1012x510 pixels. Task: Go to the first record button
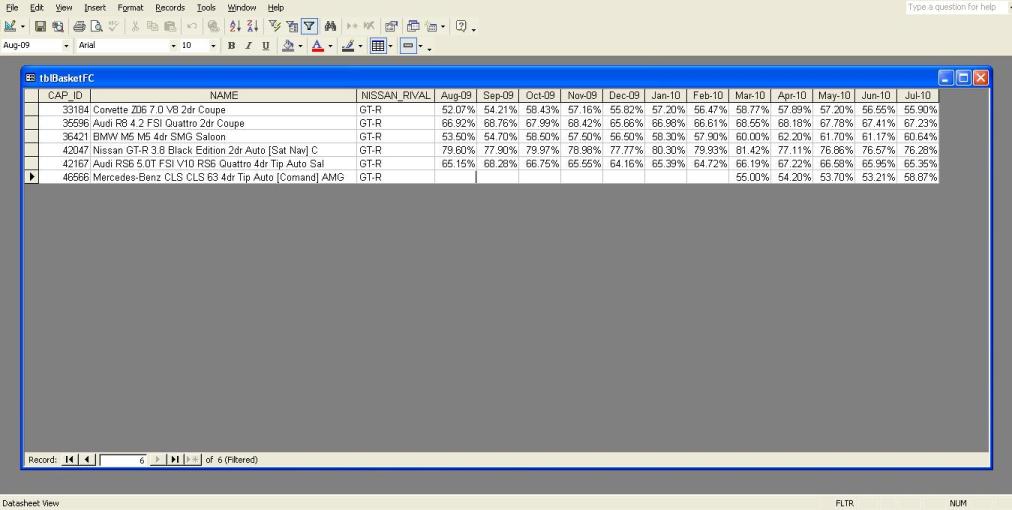pyautogui.click(x=70, y=460)
